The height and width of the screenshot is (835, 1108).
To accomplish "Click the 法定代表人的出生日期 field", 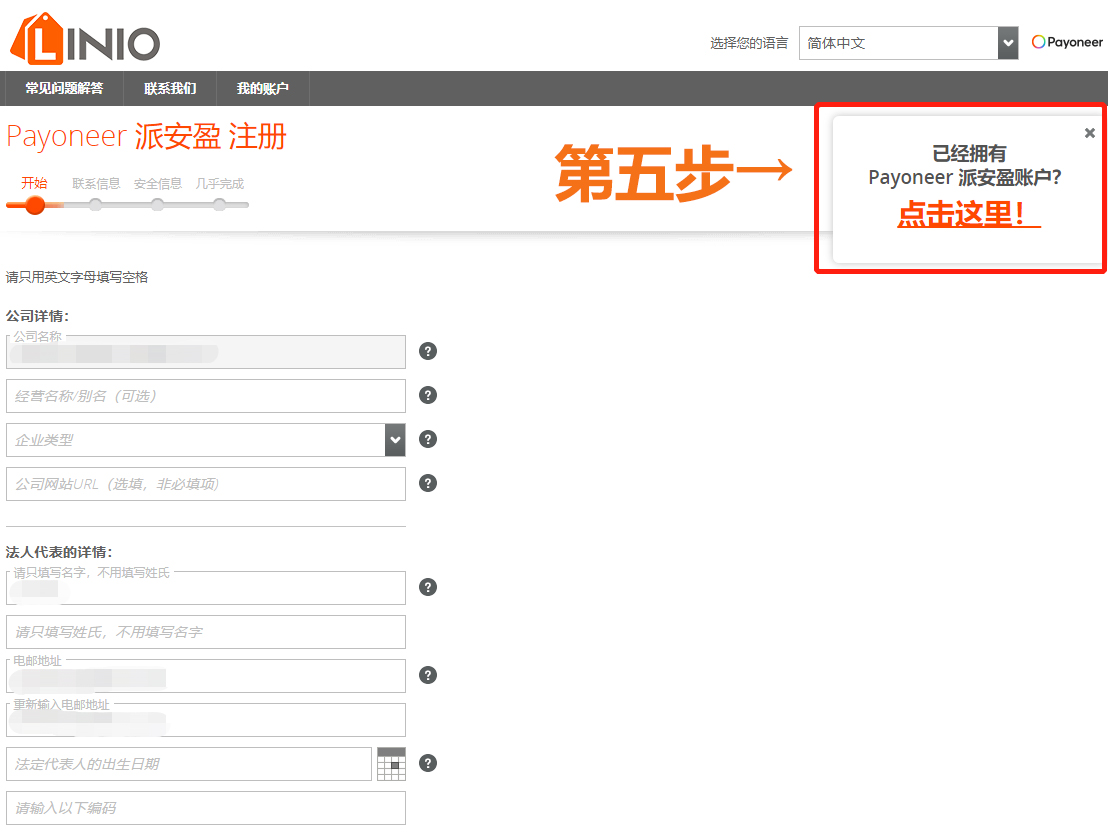I will pyautogui.click(x=189, y=764).
